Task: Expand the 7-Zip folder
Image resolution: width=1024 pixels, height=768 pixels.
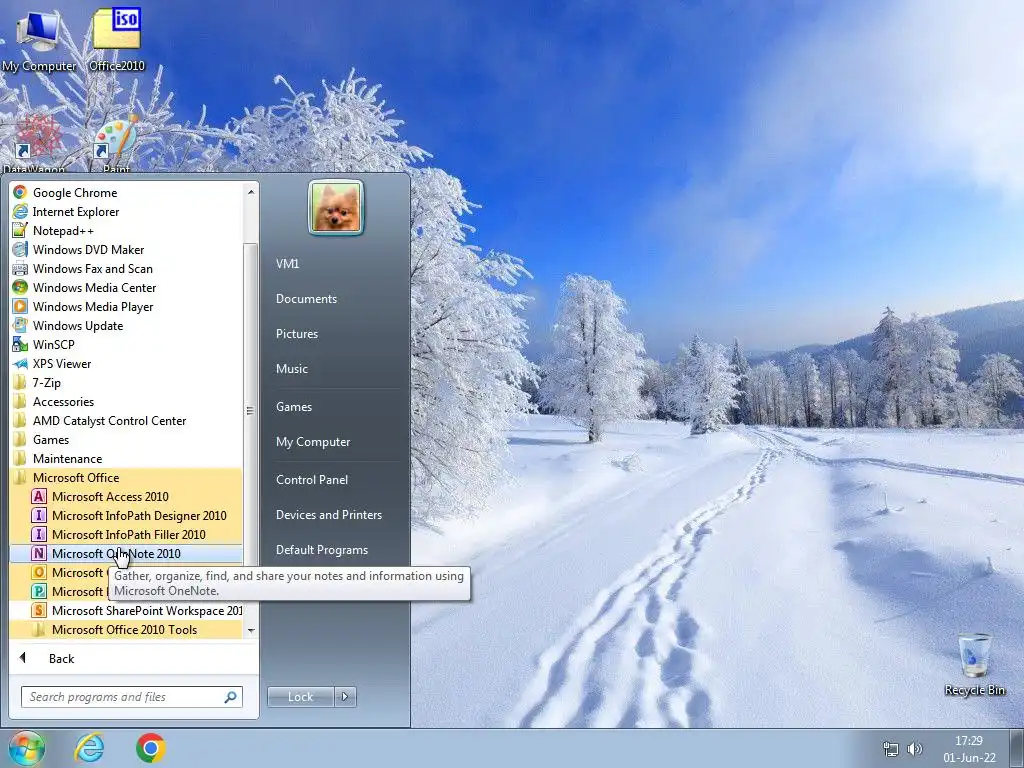Action: point(125,383)
